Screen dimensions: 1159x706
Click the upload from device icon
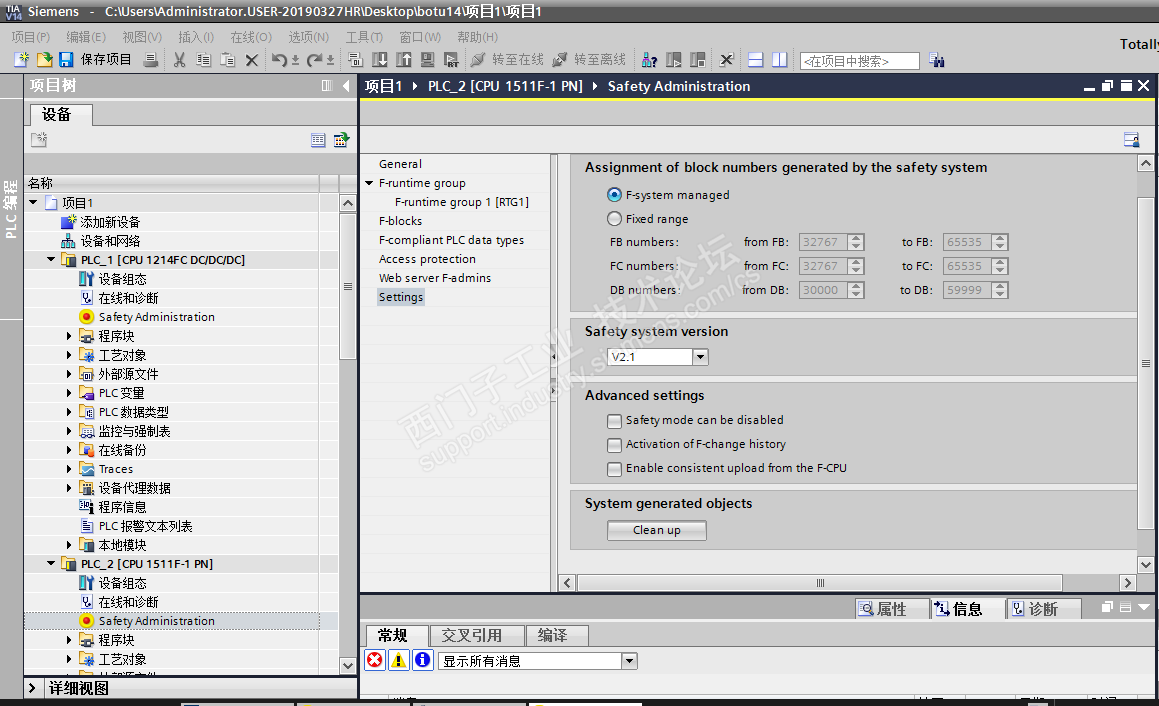point(404,60)
